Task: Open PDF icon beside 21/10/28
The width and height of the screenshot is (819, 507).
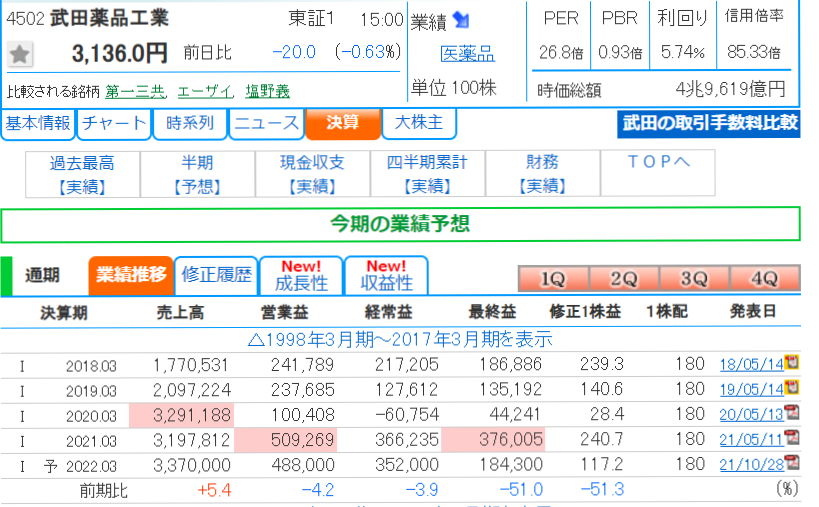Action: tap(792, 462)
